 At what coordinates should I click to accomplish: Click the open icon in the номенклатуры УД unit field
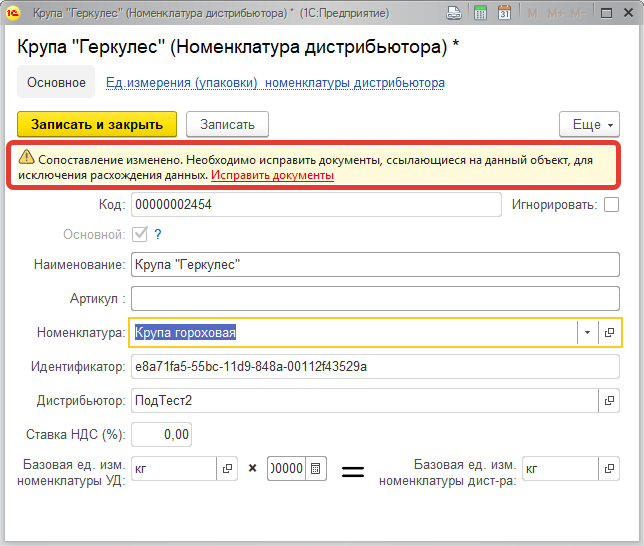click(227, 468)
